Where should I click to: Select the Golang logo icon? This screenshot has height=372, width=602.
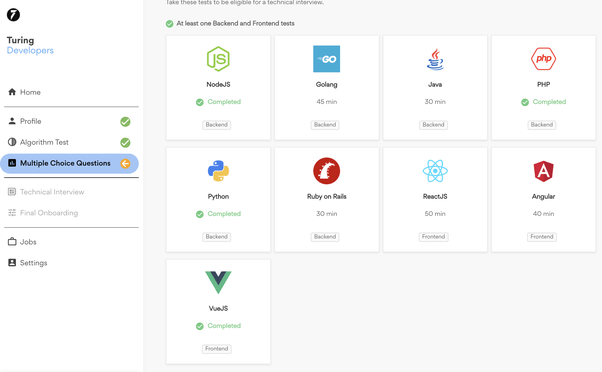(326, 59)
